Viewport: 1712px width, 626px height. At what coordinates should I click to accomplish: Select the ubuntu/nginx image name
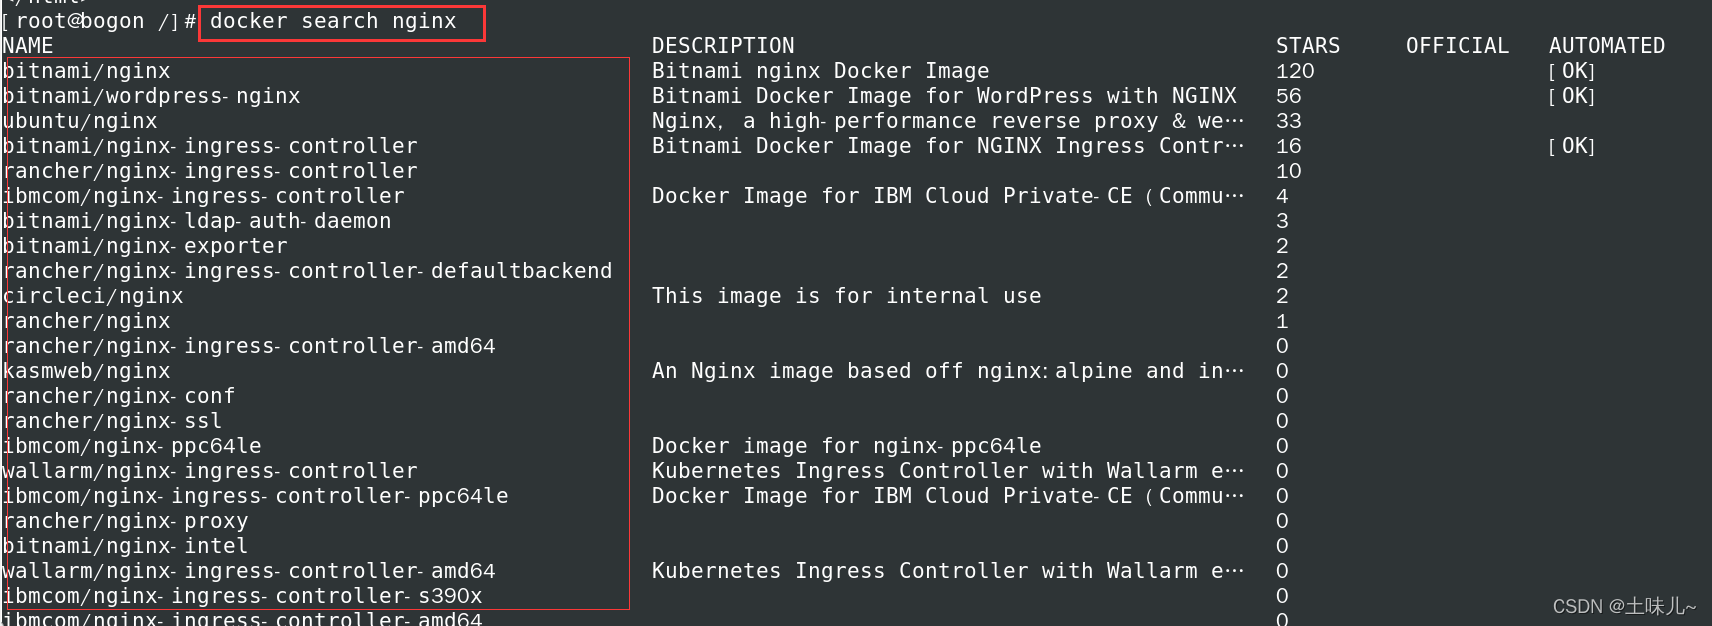tap(80, 121)
